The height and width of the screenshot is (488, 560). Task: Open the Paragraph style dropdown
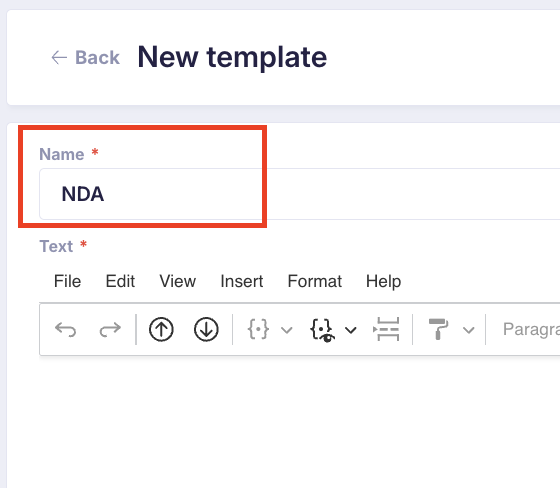pyautogui.click(x=531, y=329)
